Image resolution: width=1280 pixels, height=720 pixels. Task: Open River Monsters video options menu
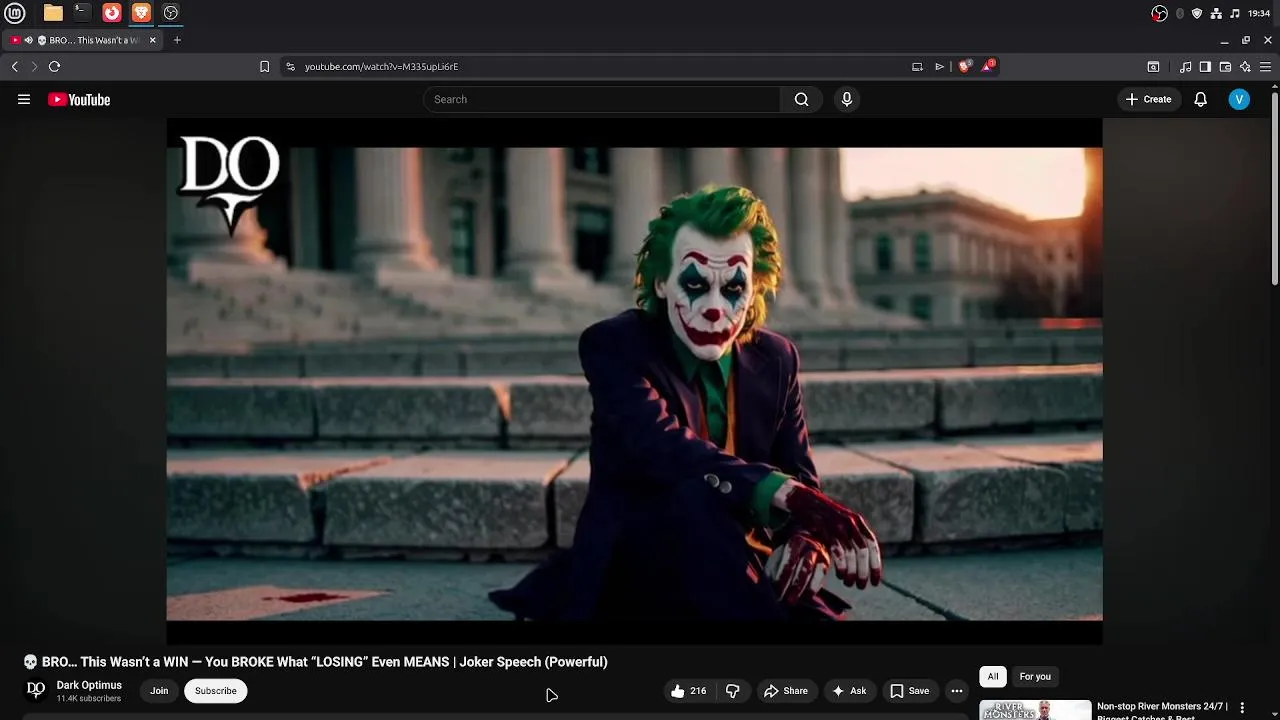pos(1242,707)
